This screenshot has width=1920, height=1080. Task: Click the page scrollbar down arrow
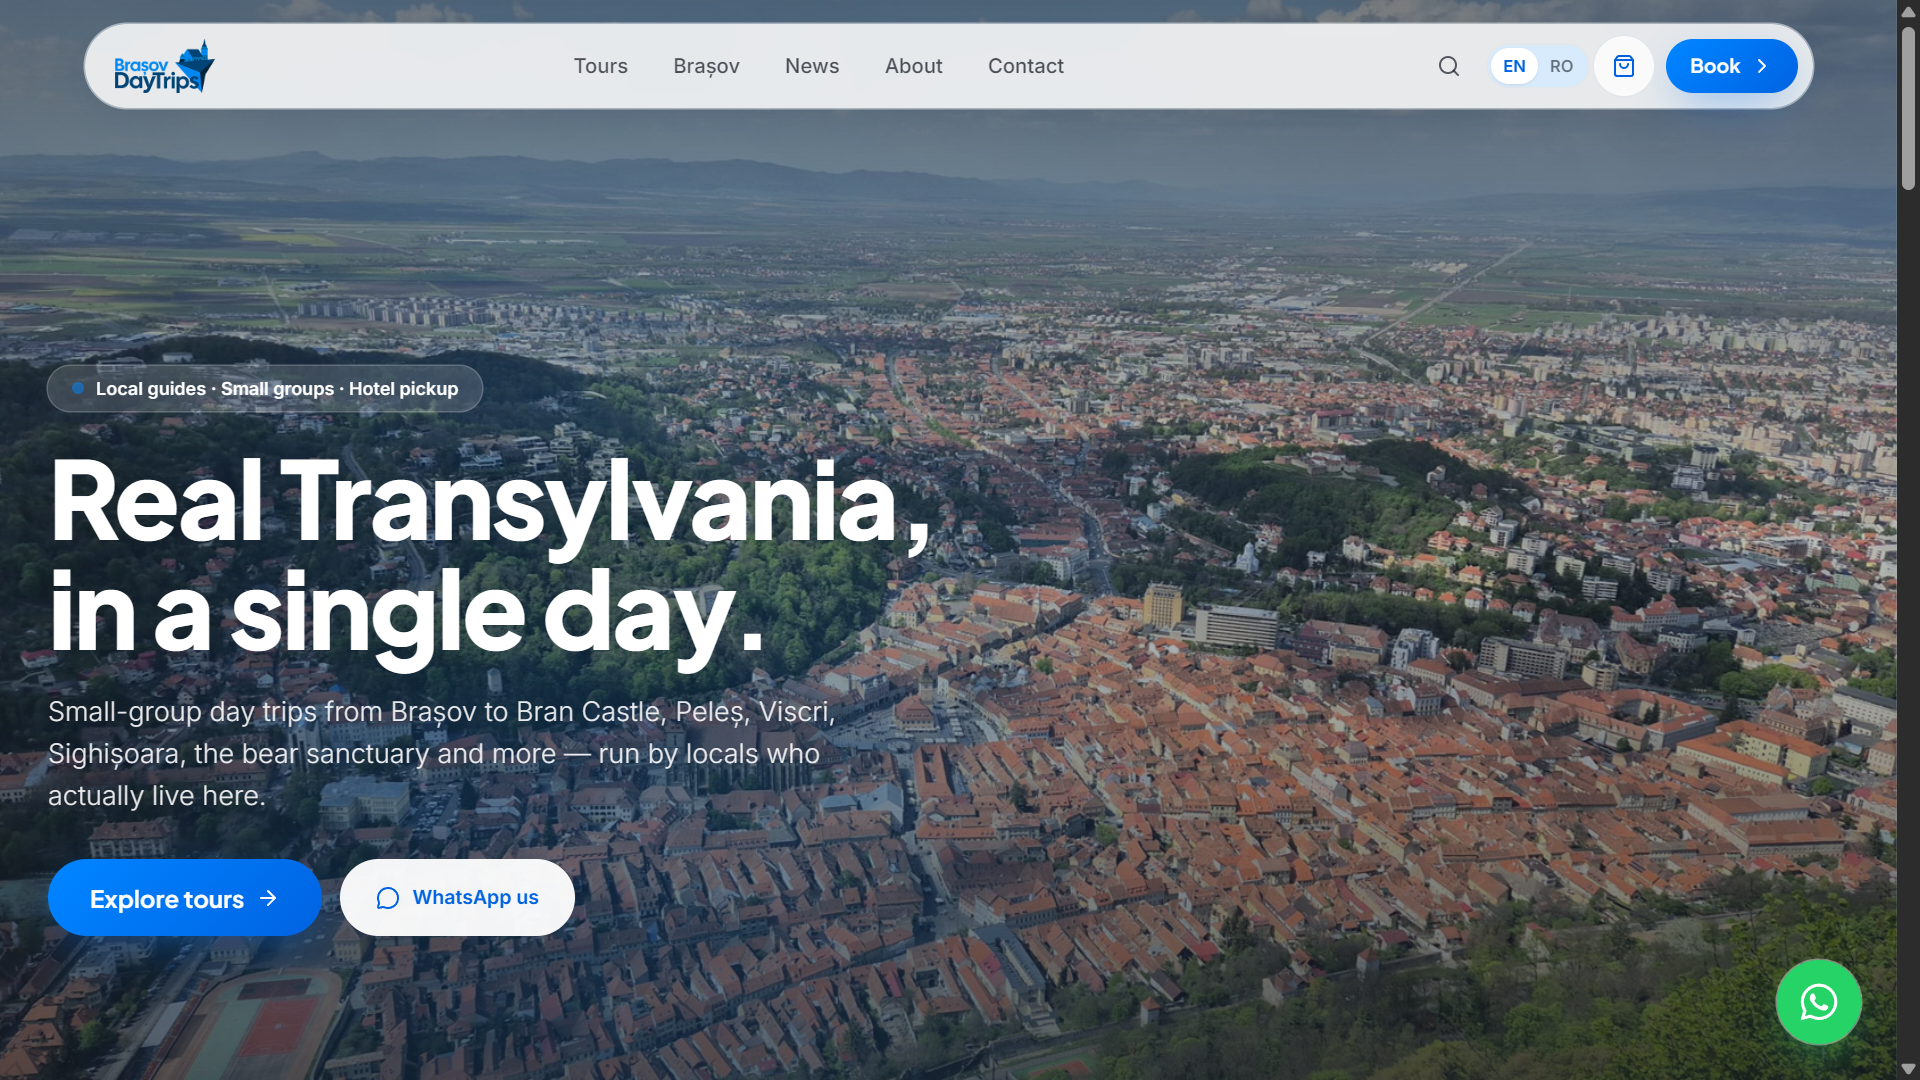[x=1908, y=1070]
